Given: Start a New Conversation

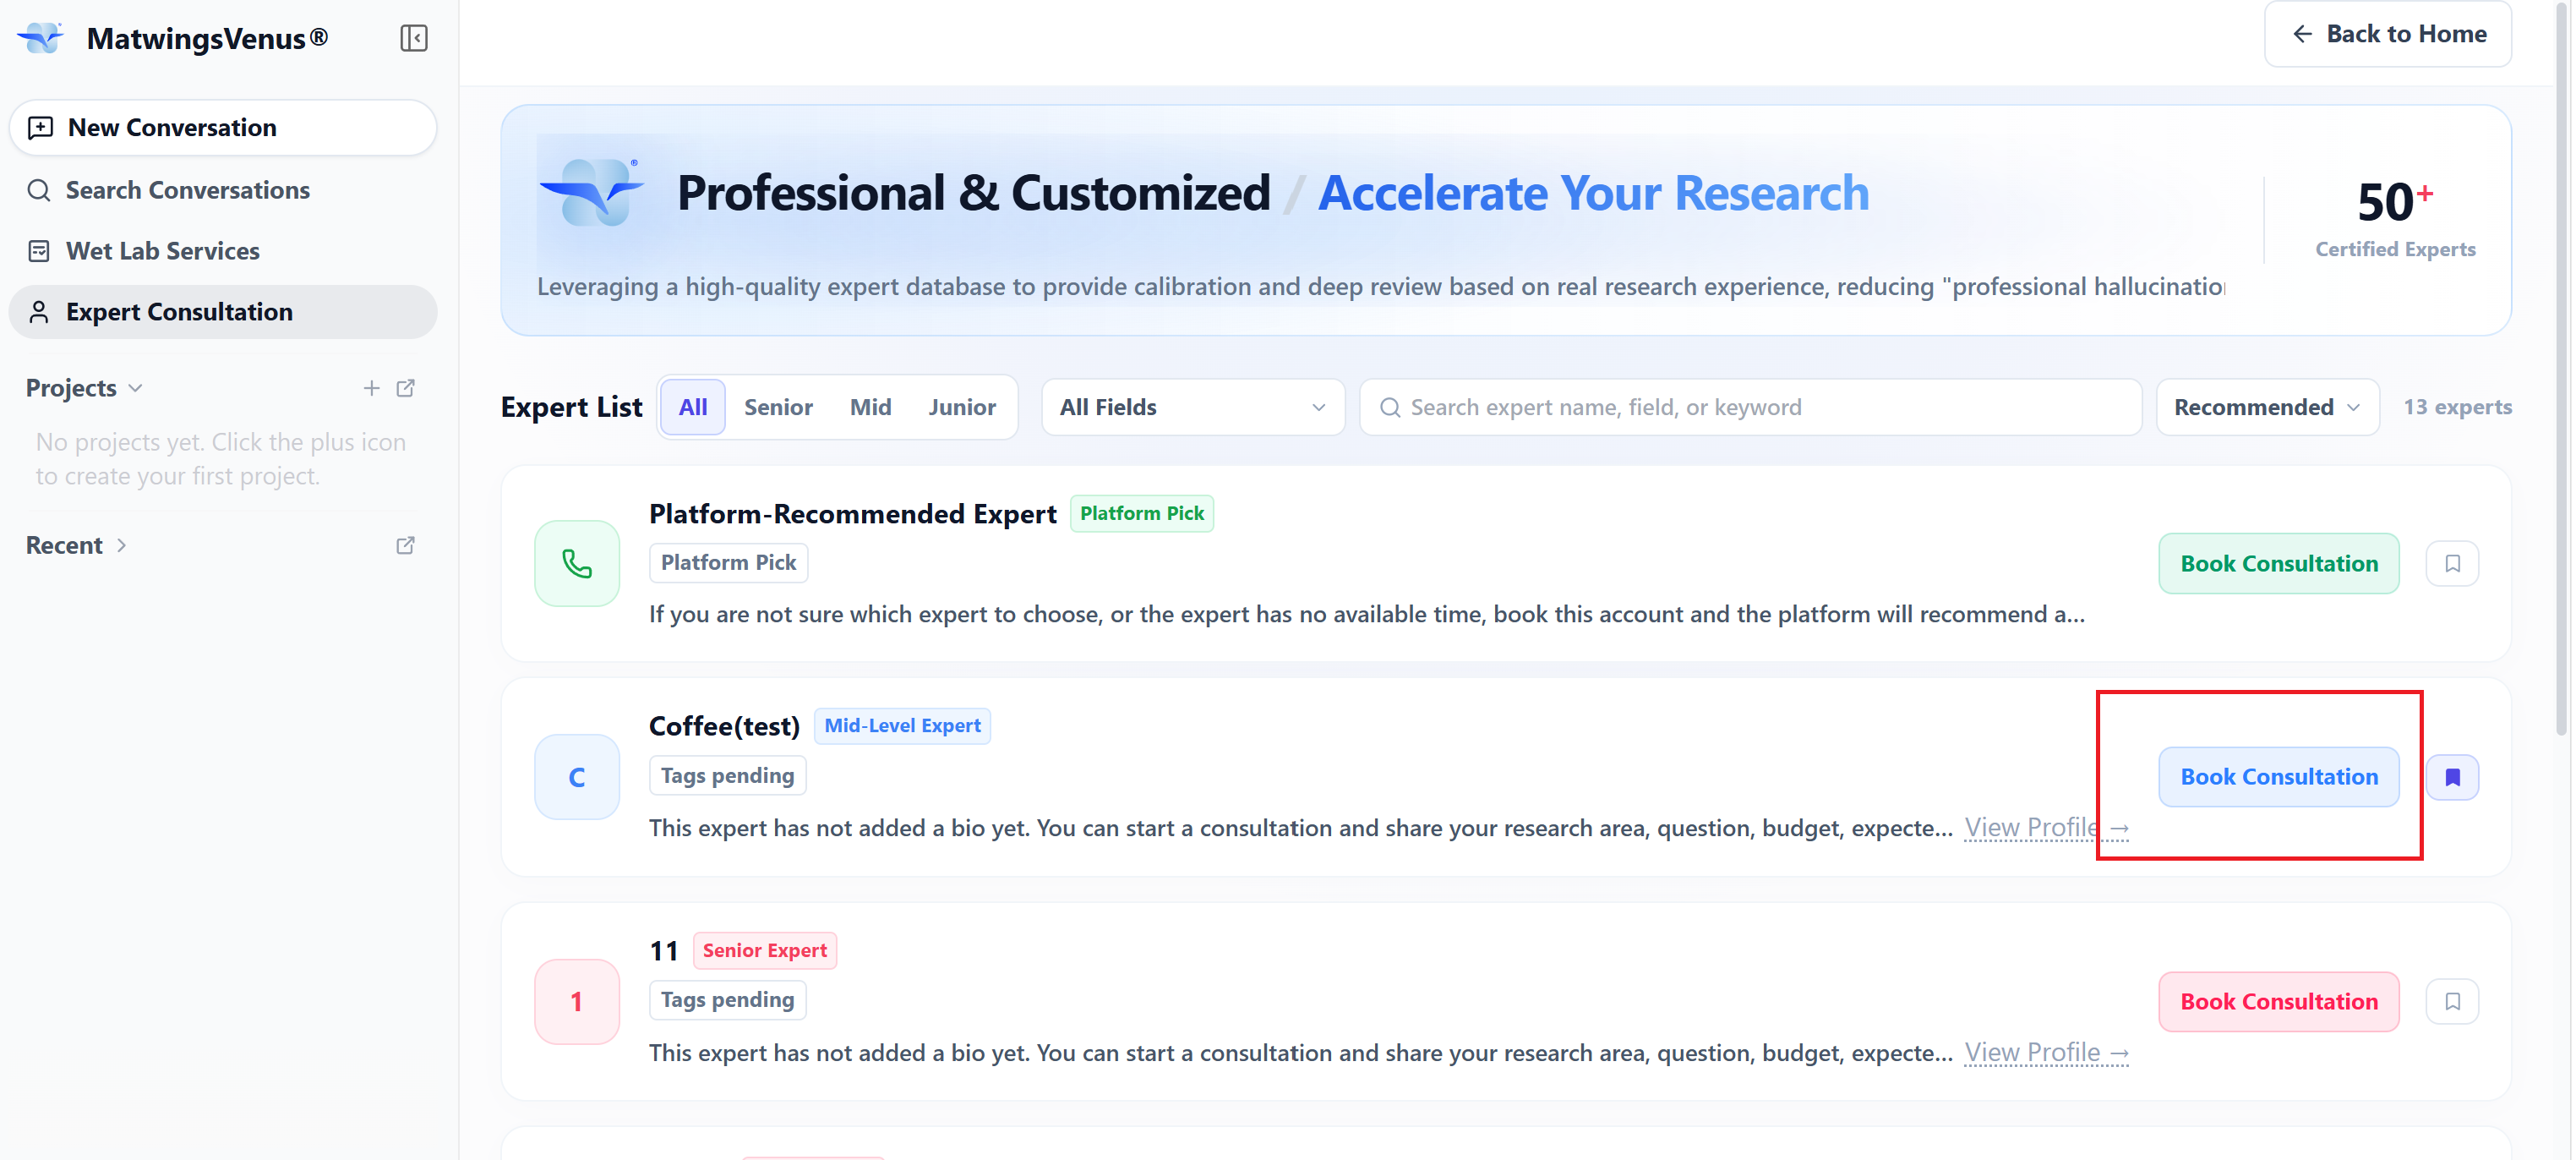Looking at the screenshot, I should [x=223, y=127].
